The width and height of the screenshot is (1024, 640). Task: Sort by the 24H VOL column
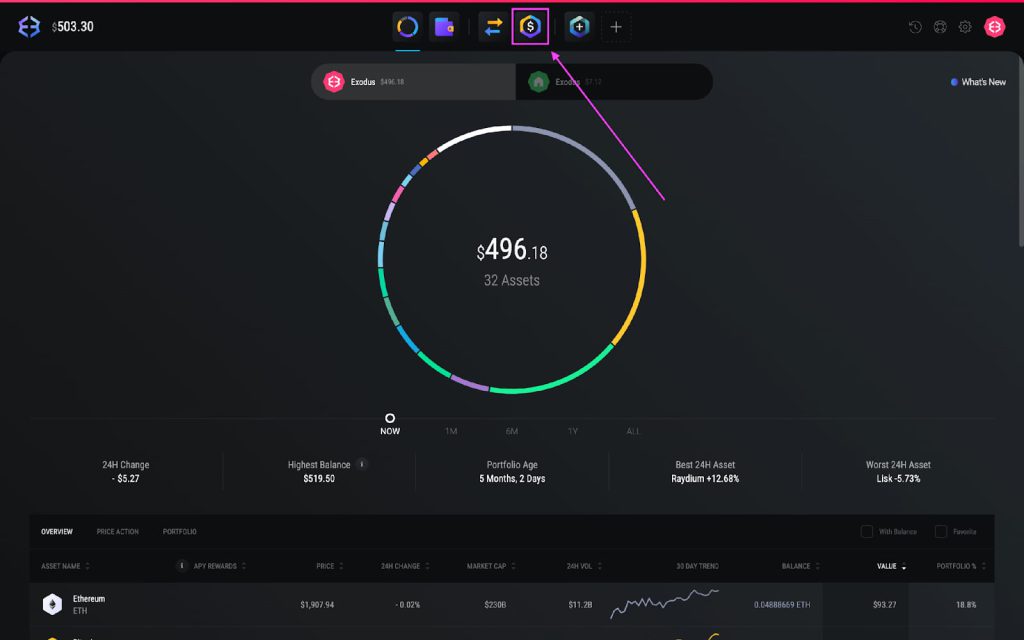click(584, 566)
